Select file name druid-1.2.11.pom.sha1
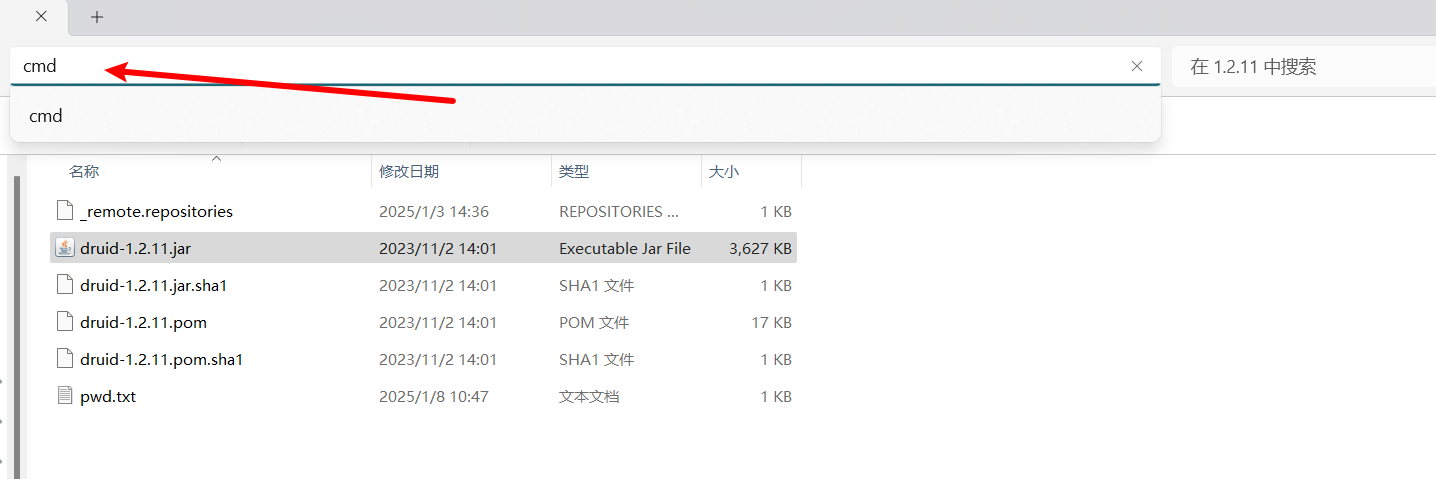The height and width of the screenshot is (479, 1436). point(162,359)
